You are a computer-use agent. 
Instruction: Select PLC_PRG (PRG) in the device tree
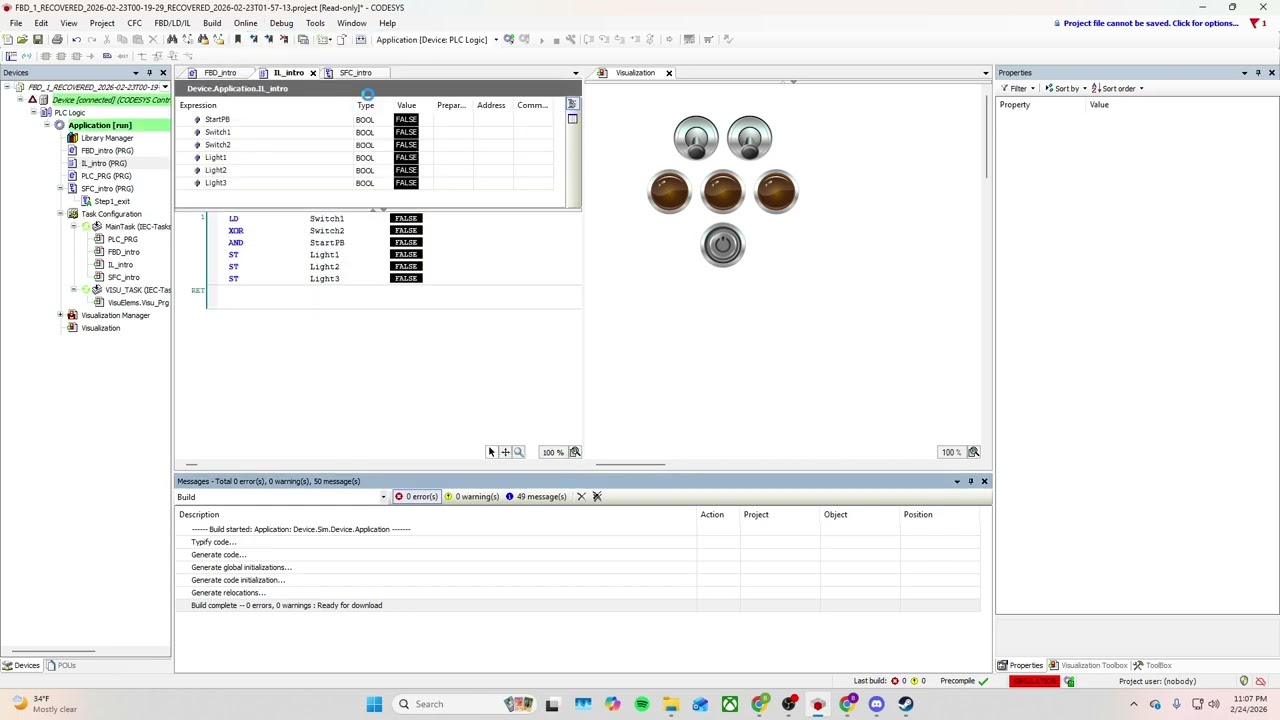106,176
